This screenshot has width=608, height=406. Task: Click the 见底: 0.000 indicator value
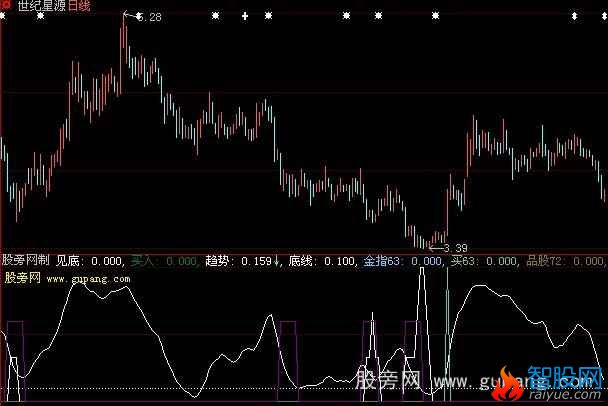90,261
